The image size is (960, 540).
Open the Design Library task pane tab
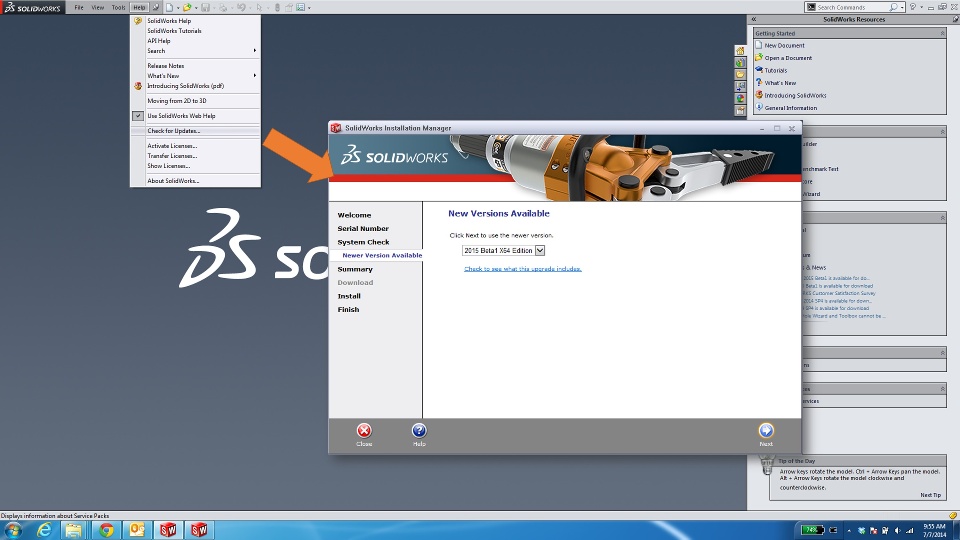(x=740, y=62)
